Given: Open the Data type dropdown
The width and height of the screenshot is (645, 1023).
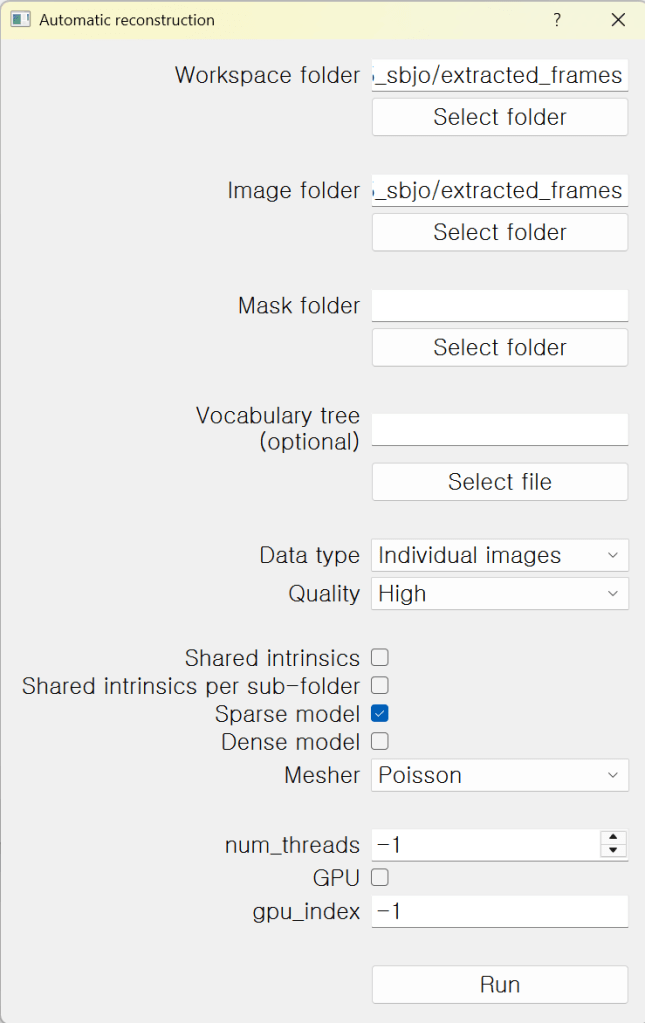Looking at the screenshot, I should [499, 555].
